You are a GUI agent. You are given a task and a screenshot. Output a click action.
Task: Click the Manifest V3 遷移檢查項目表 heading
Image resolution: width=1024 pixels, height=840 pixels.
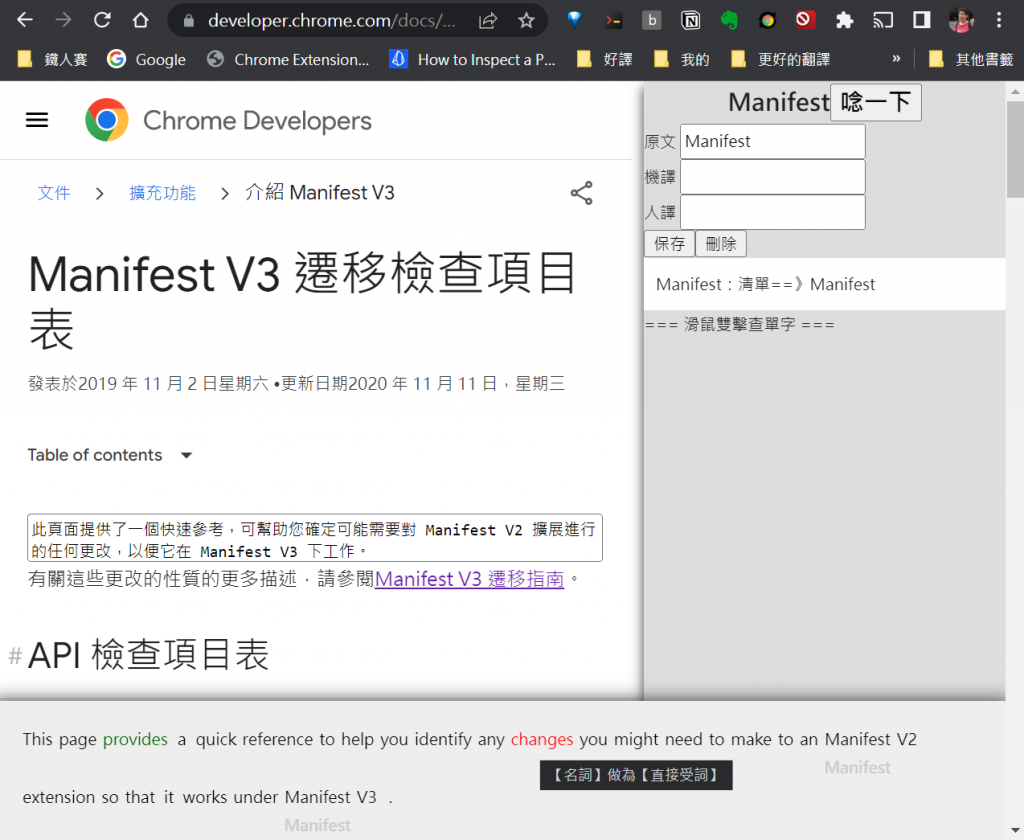[302, 300]
